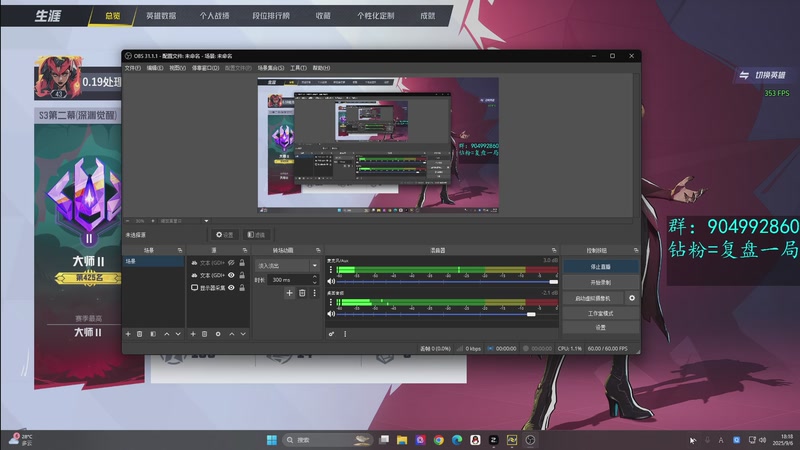800x450 pixels.
Task: Undock the Sources panel
Action: tap(245, 250)
